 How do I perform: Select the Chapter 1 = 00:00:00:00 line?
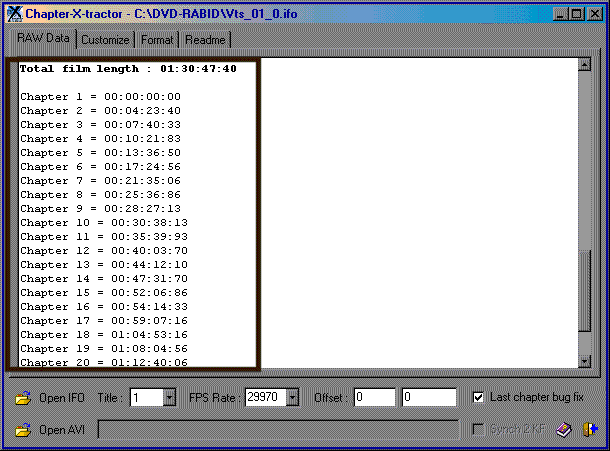(101, 97)
